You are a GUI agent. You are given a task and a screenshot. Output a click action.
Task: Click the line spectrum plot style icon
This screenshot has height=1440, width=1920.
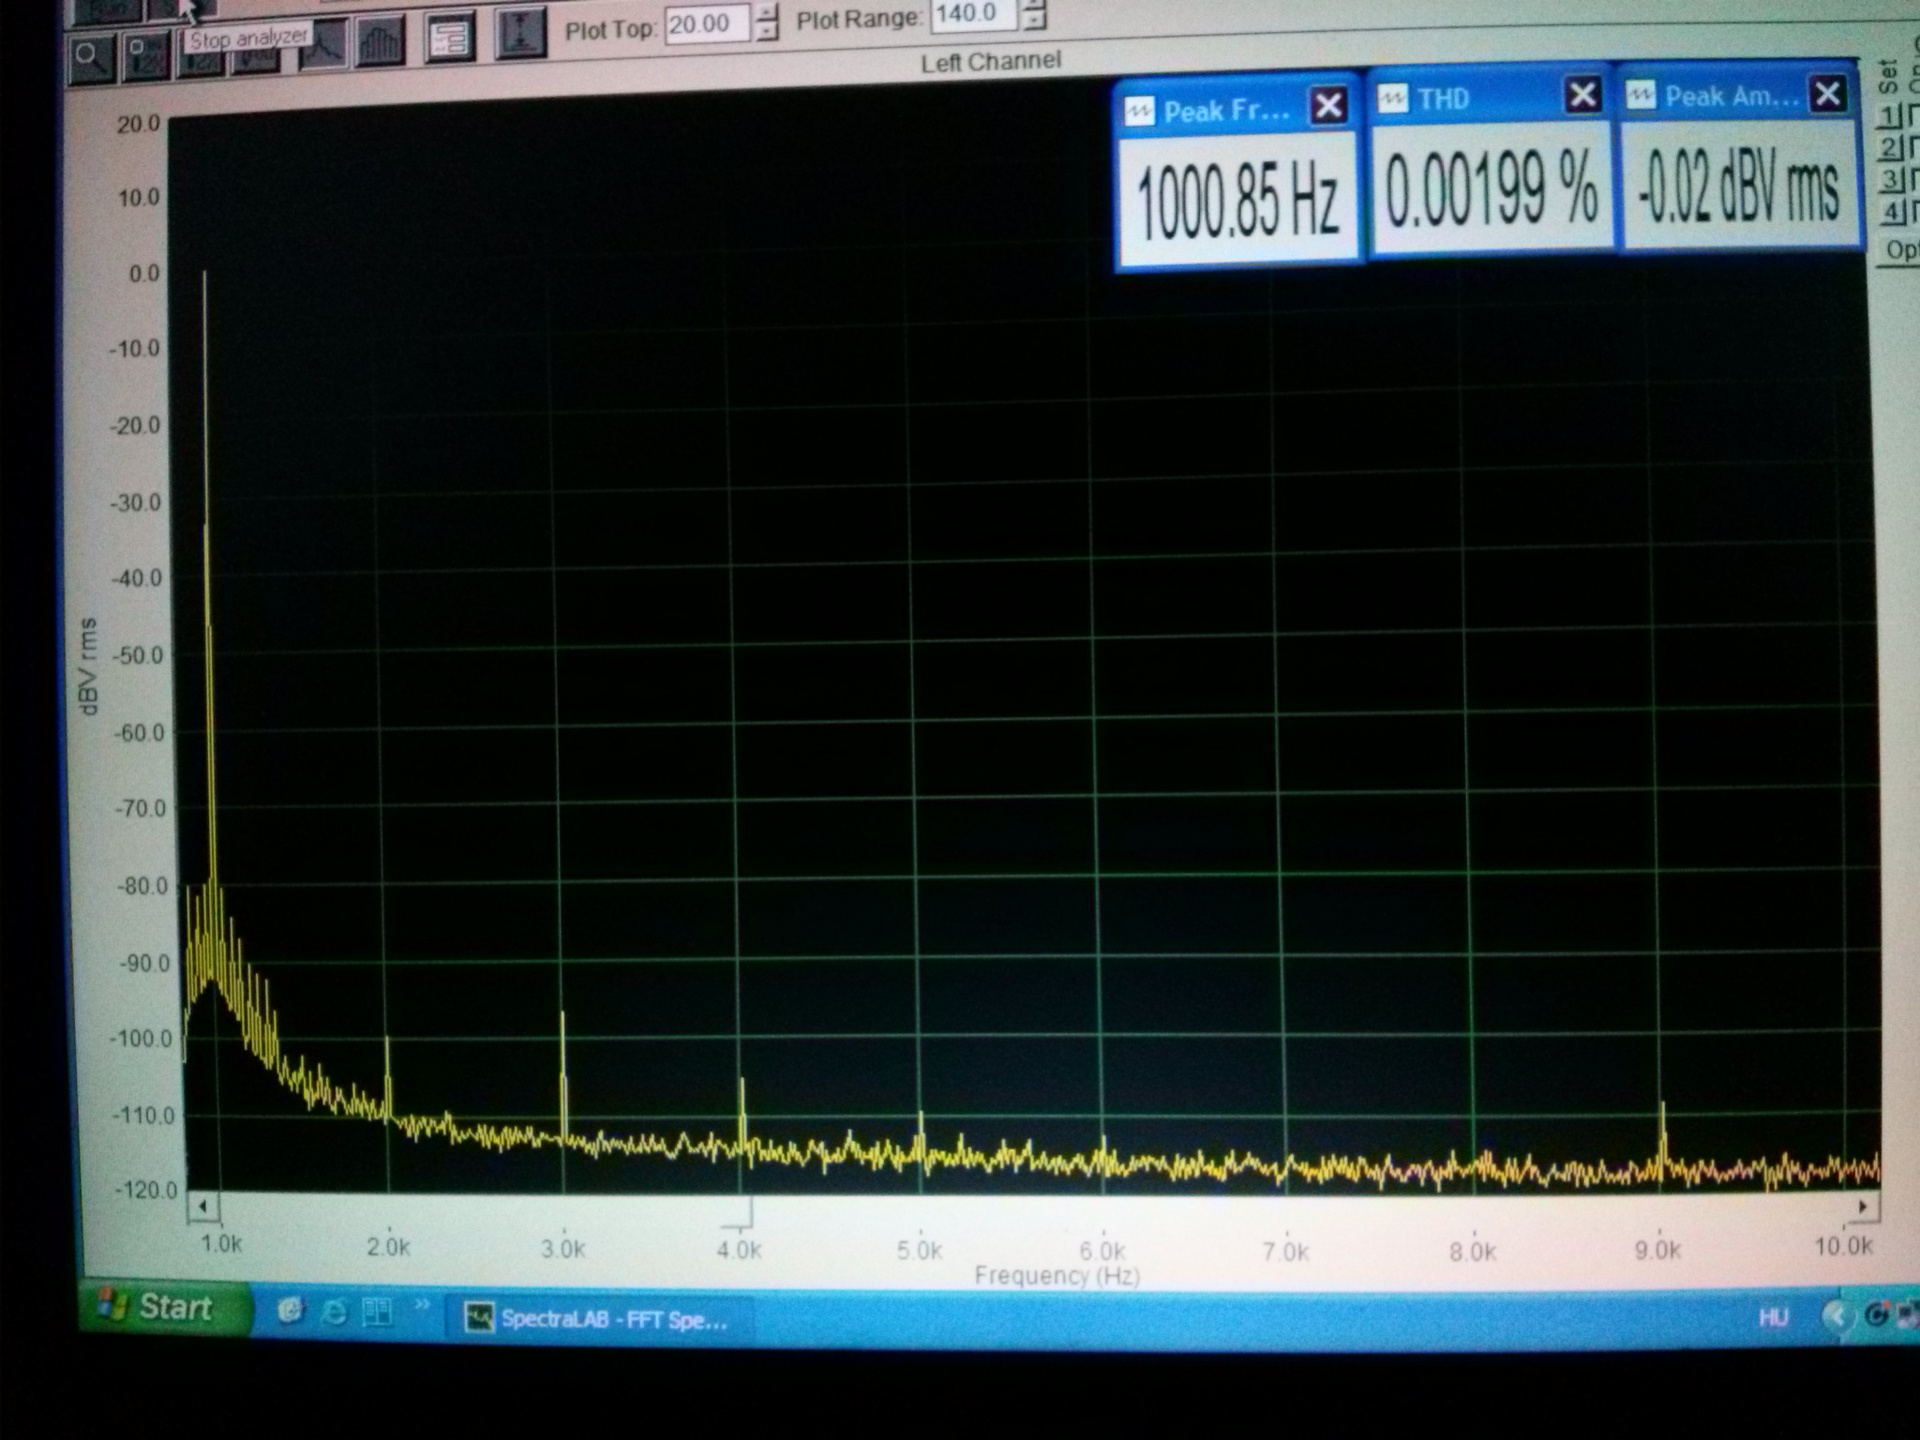325,45
